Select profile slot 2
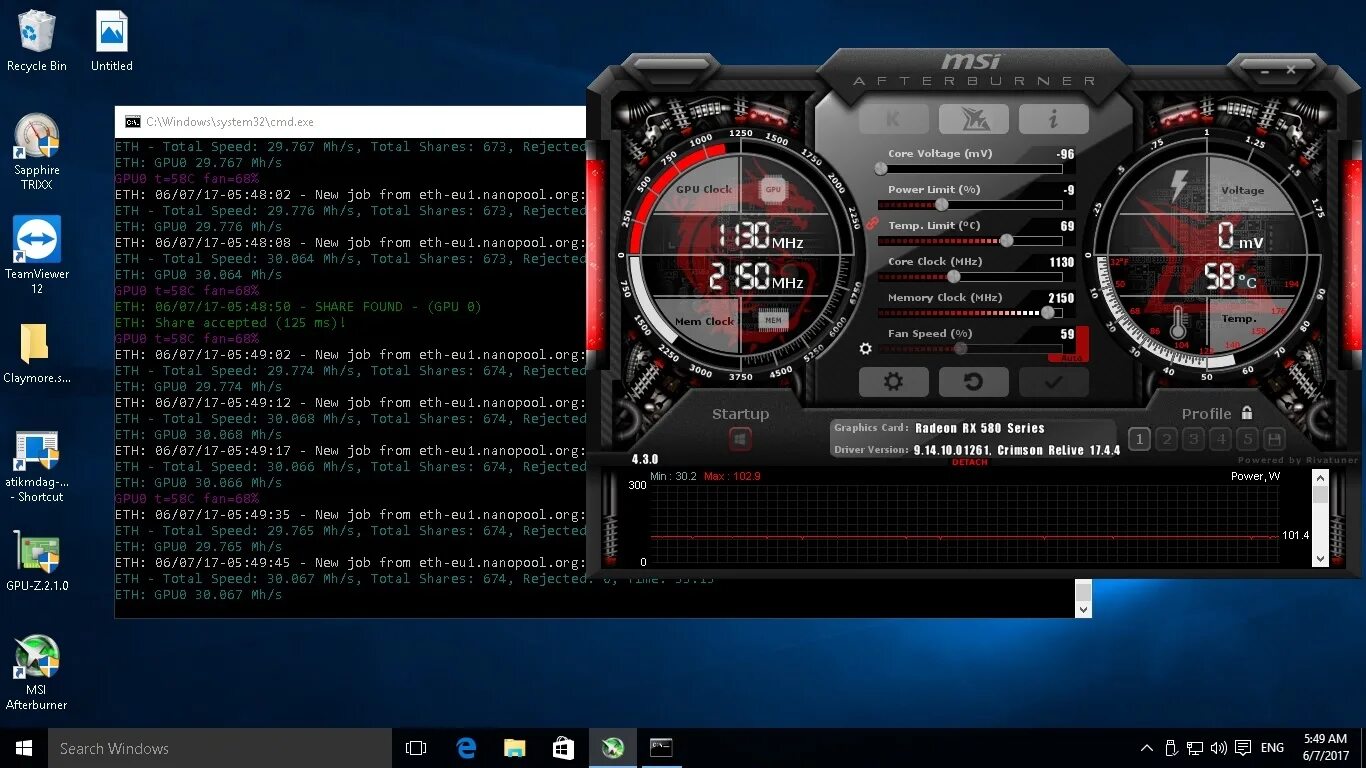This screenshot has width=1366, height=768. (x=1166, y=439)
